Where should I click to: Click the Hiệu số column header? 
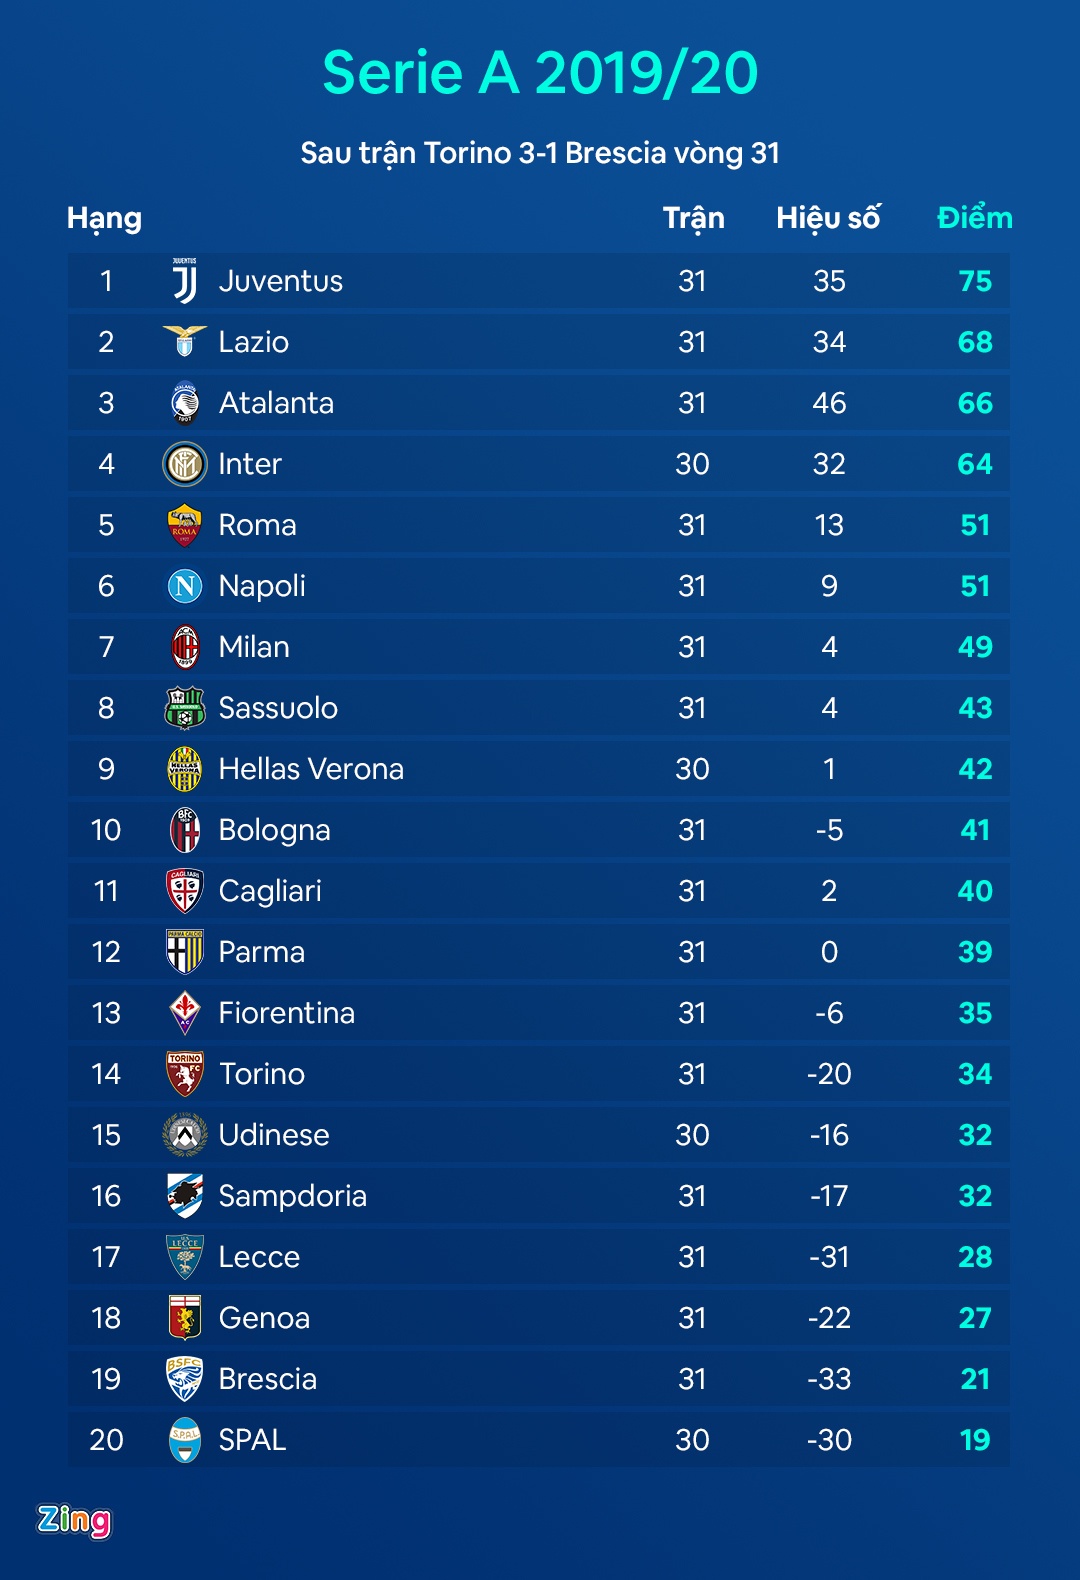828,218
